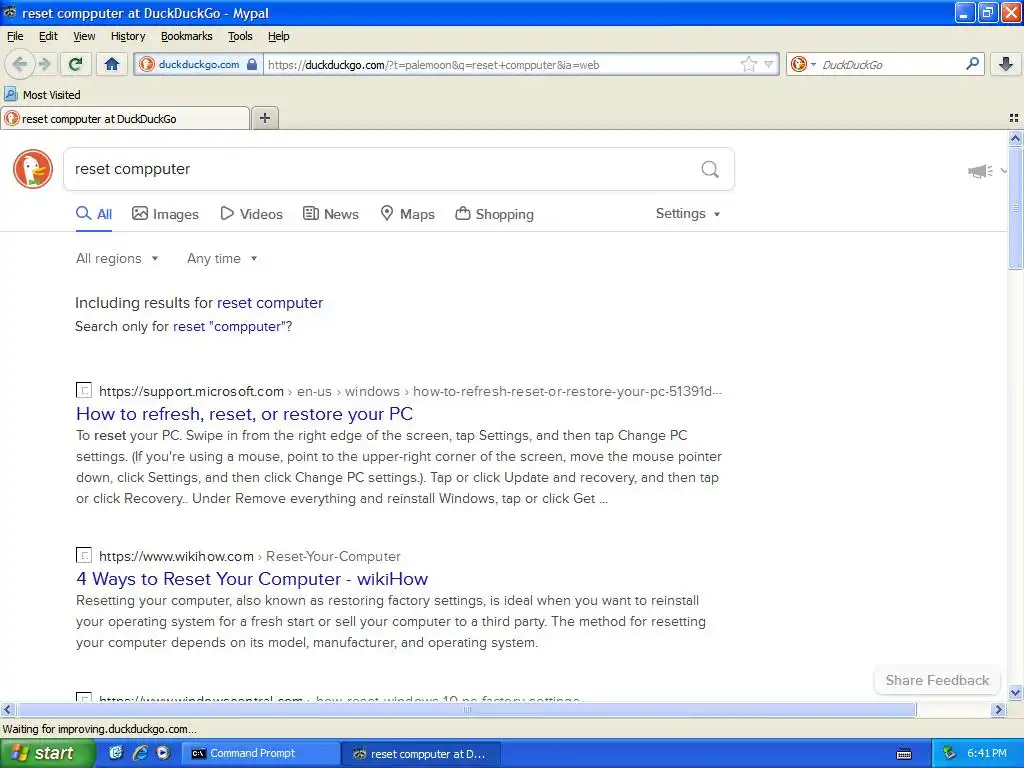Reload the page with the refresh button
This screenshot has width=1024, height=768.
[x=75, y=64]
